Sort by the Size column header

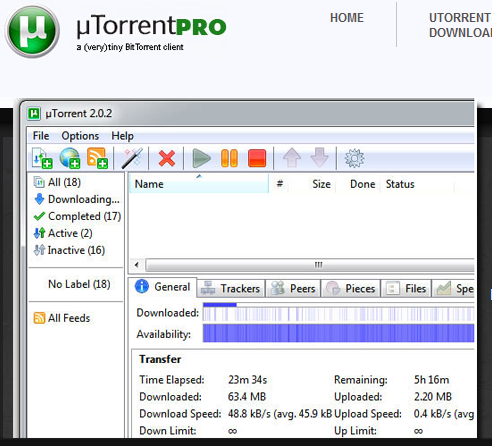tap(313, 184)
